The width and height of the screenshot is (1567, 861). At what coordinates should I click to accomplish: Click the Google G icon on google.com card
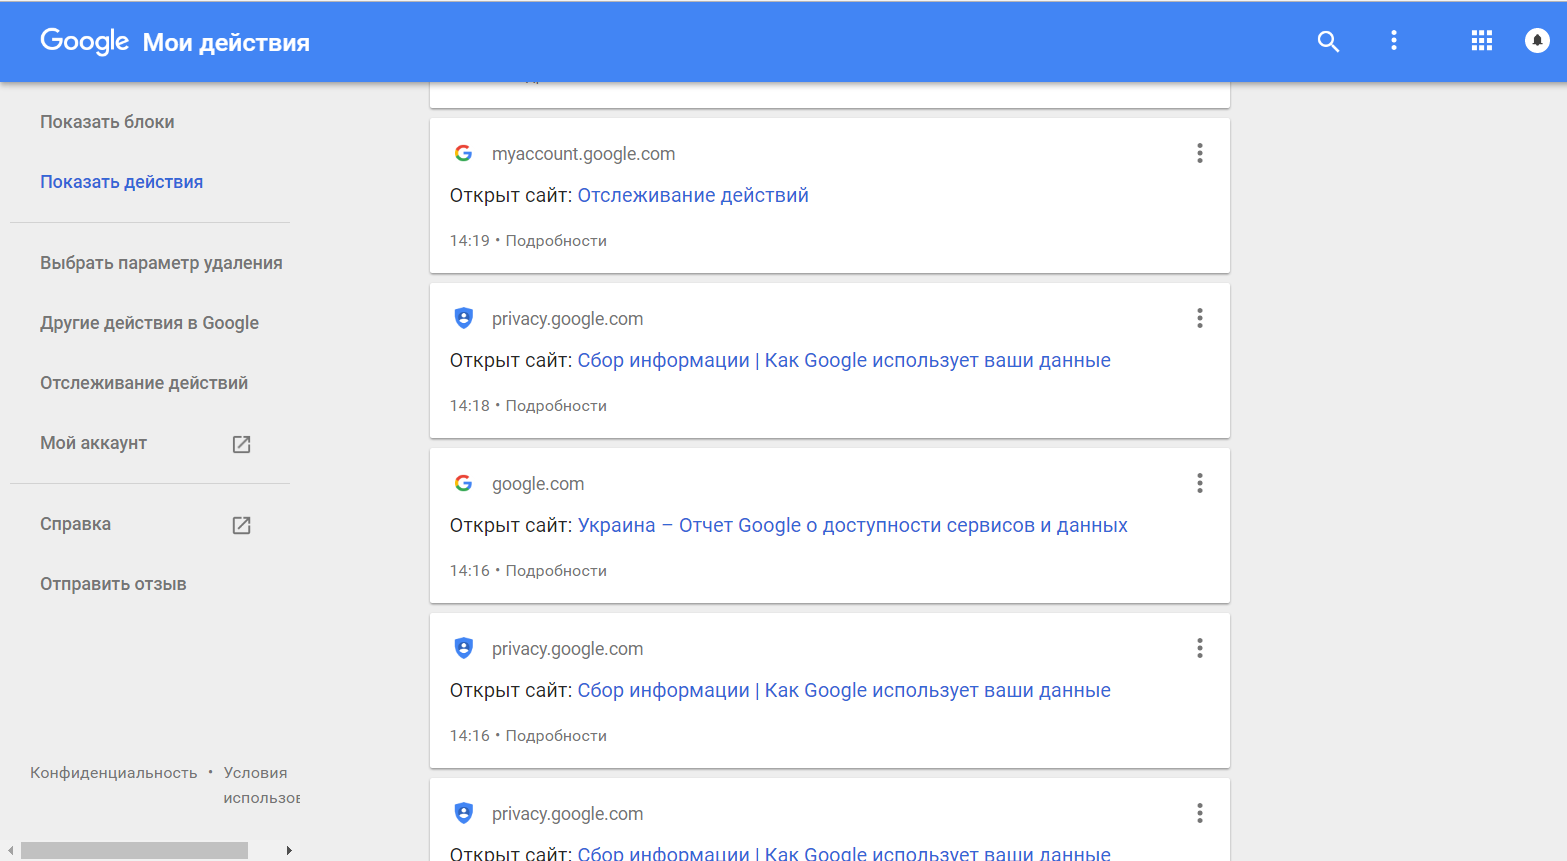463,483
